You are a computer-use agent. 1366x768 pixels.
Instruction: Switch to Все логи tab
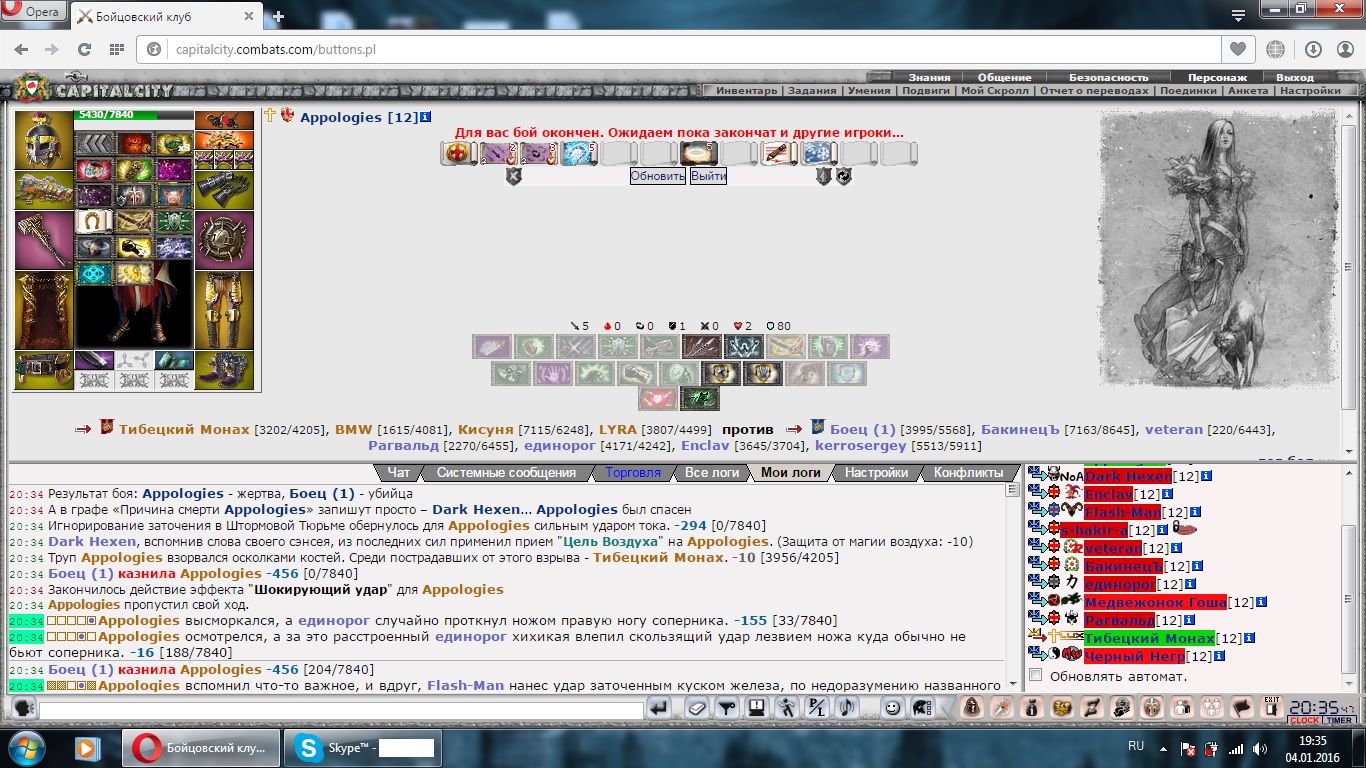pos(711,473)
